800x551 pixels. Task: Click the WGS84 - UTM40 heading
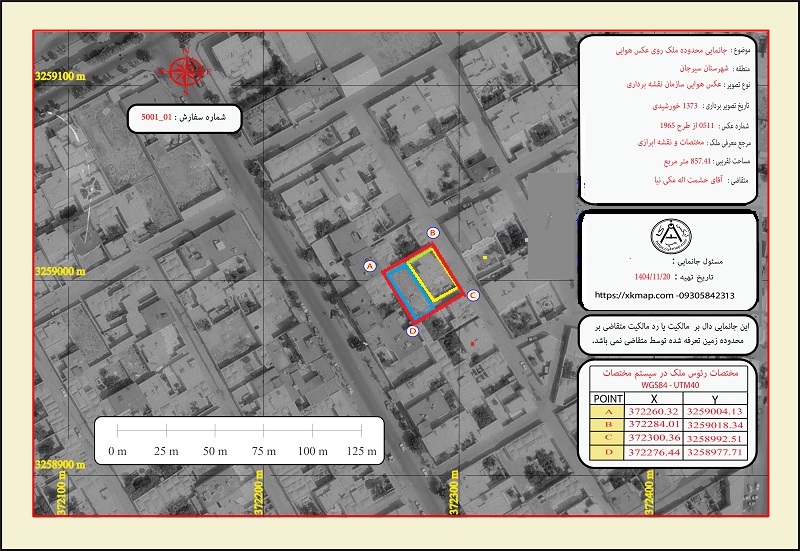tap(670, 385)
